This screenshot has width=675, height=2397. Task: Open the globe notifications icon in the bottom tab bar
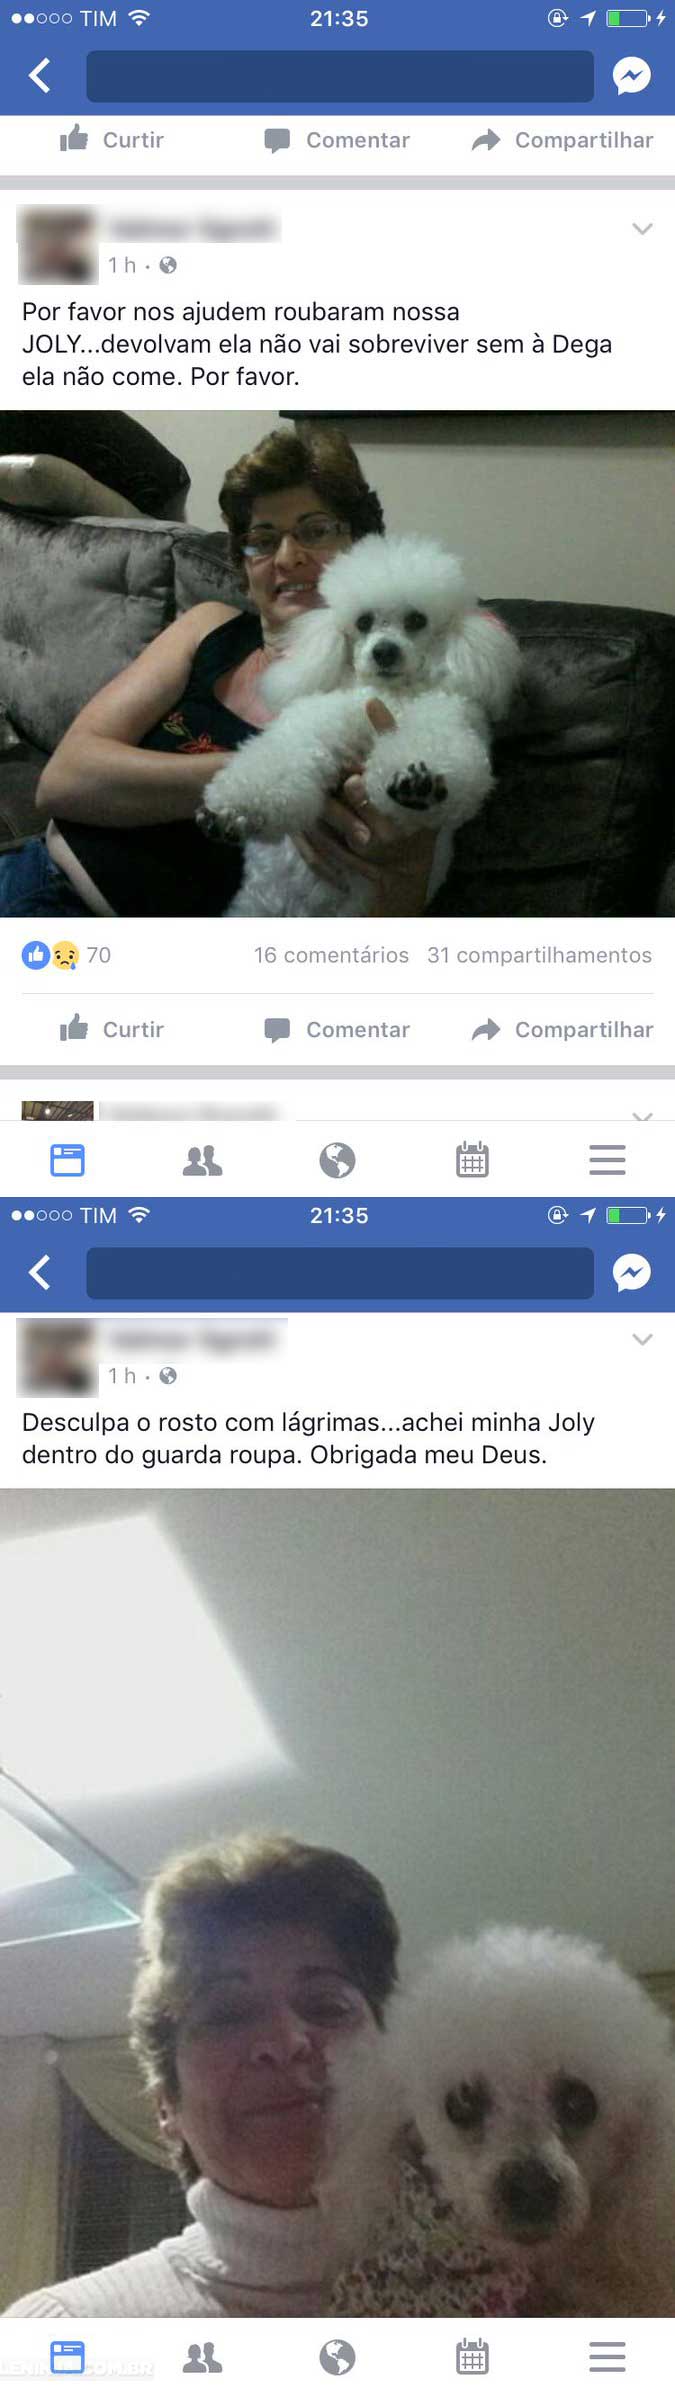click(337, 2357)
